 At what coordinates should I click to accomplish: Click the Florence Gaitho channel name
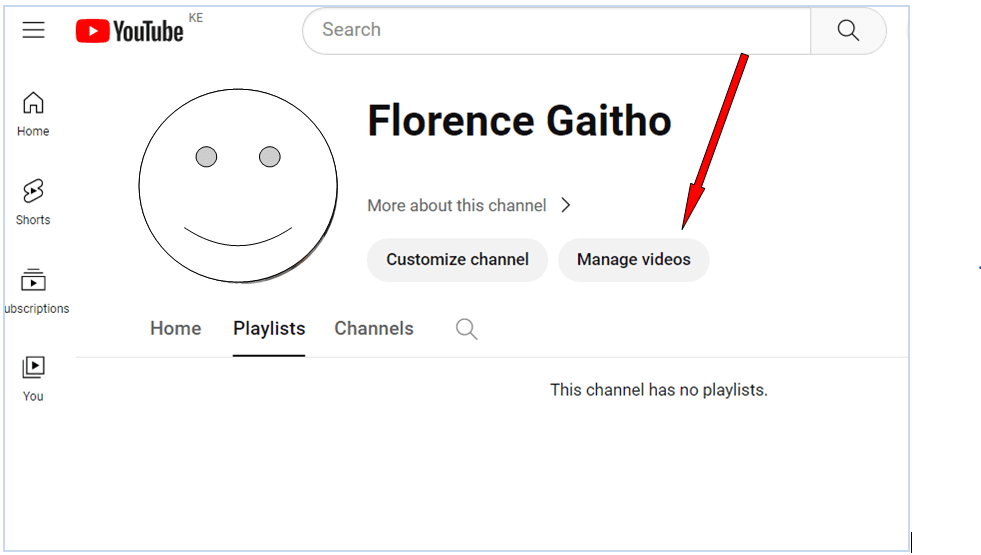[x=519, y=121]
